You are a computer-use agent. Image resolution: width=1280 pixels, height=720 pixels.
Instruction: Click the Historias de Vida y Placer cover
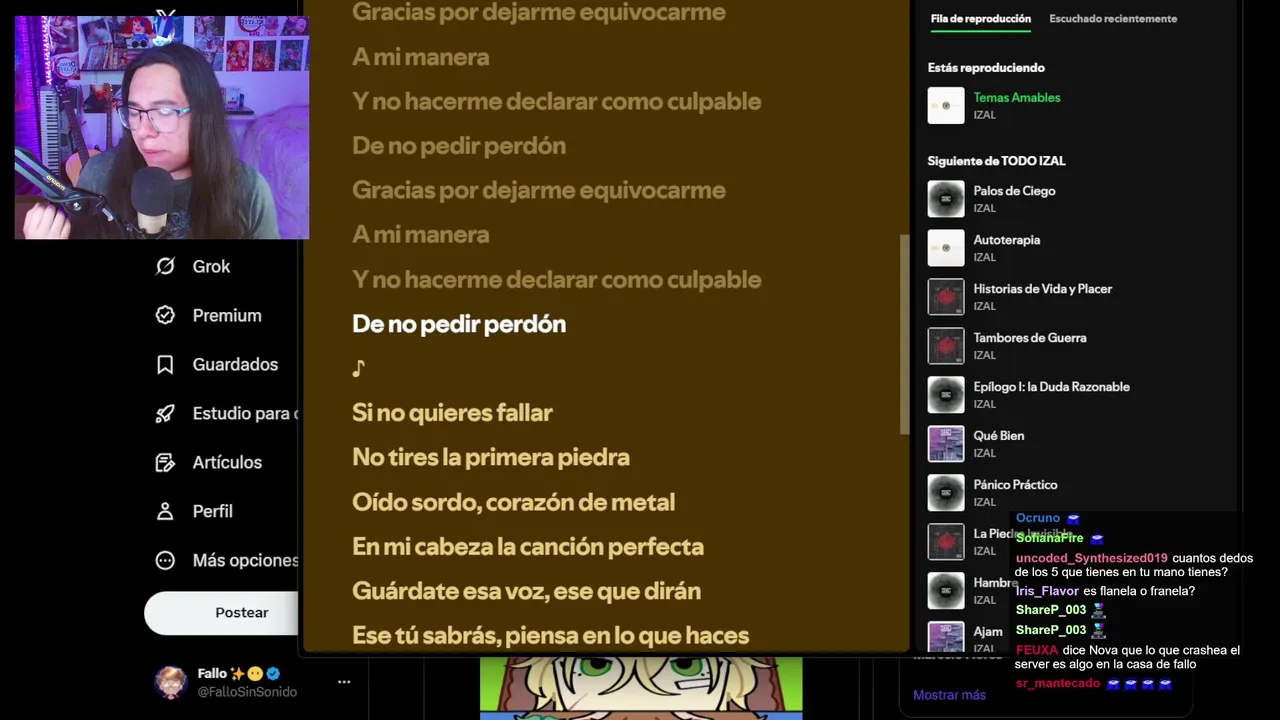946,296
